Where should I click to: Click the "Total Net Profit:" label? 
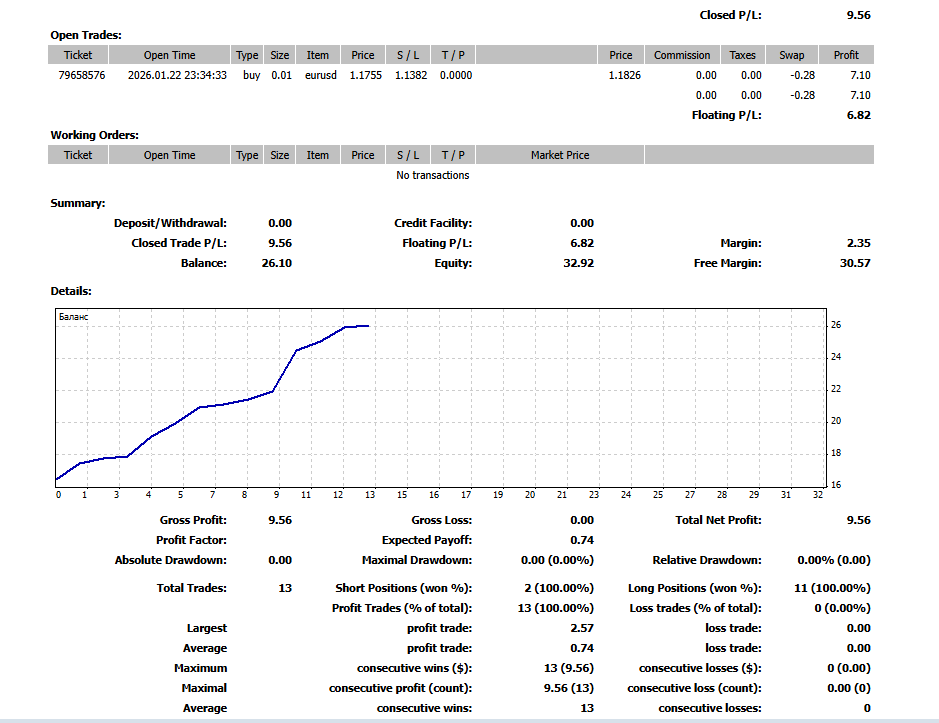[x=718, y=520]
